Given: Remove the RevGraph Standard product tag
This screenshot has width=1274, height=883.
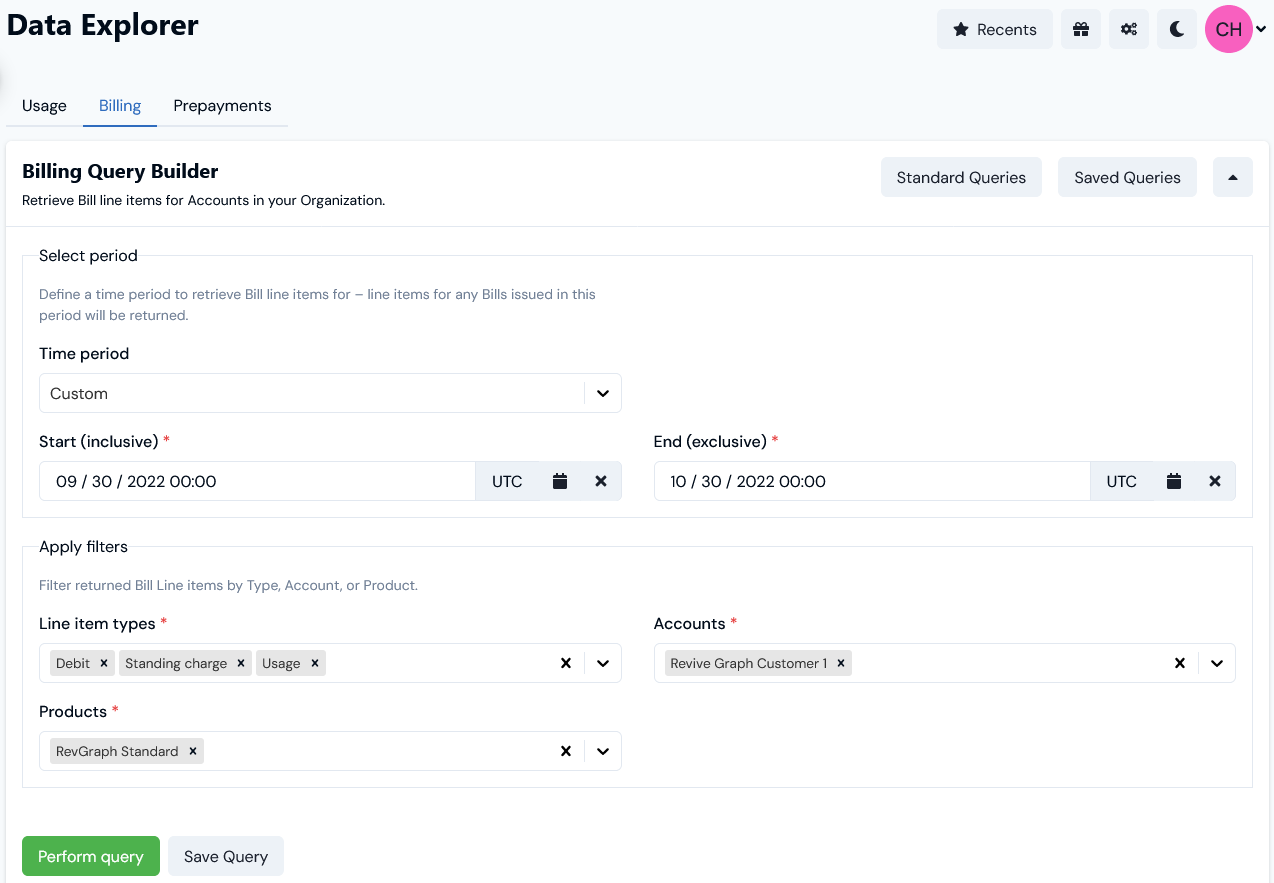Looking at the screenshot, I should coord(193,751).
